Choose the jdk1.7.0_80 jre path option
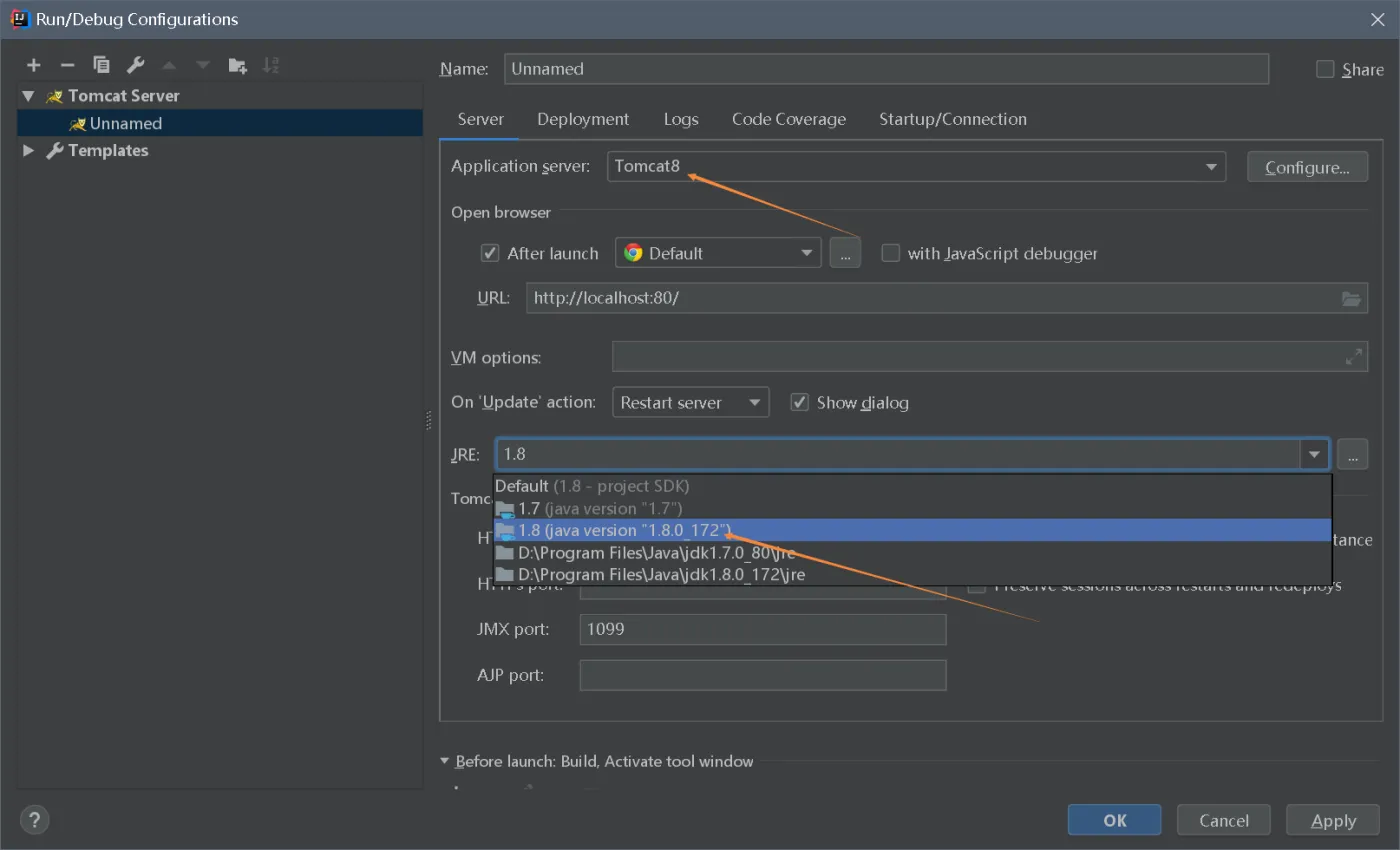 pyautogui.click(x=913, y=552)
